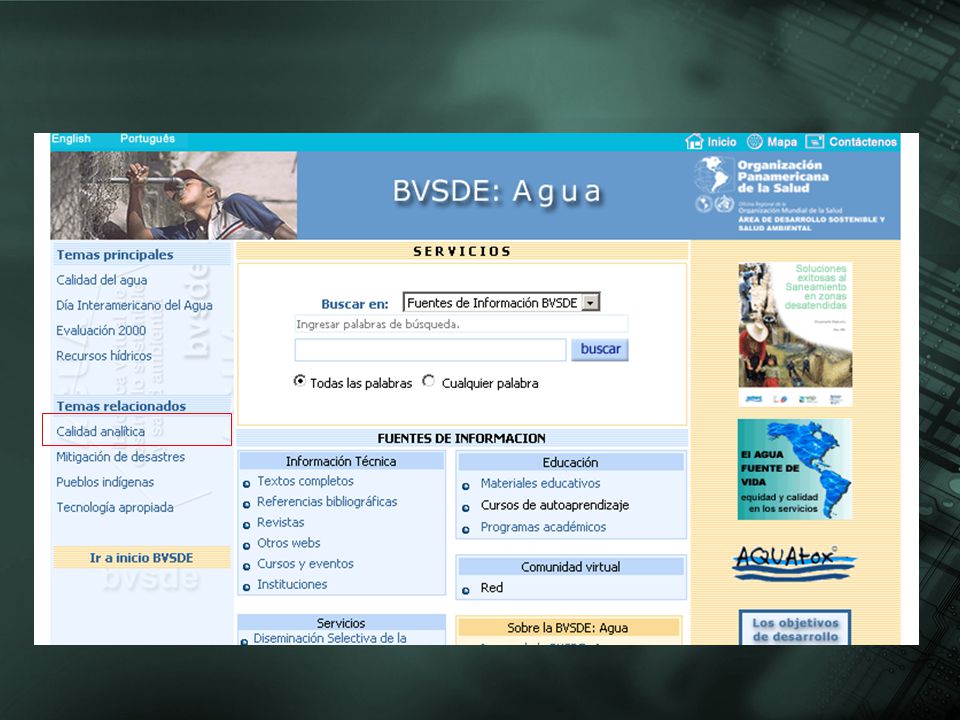This screenshot has height=720, width=960.
Task: Open Los objetivos de desarrollo banner
Action: click(795, 627)
